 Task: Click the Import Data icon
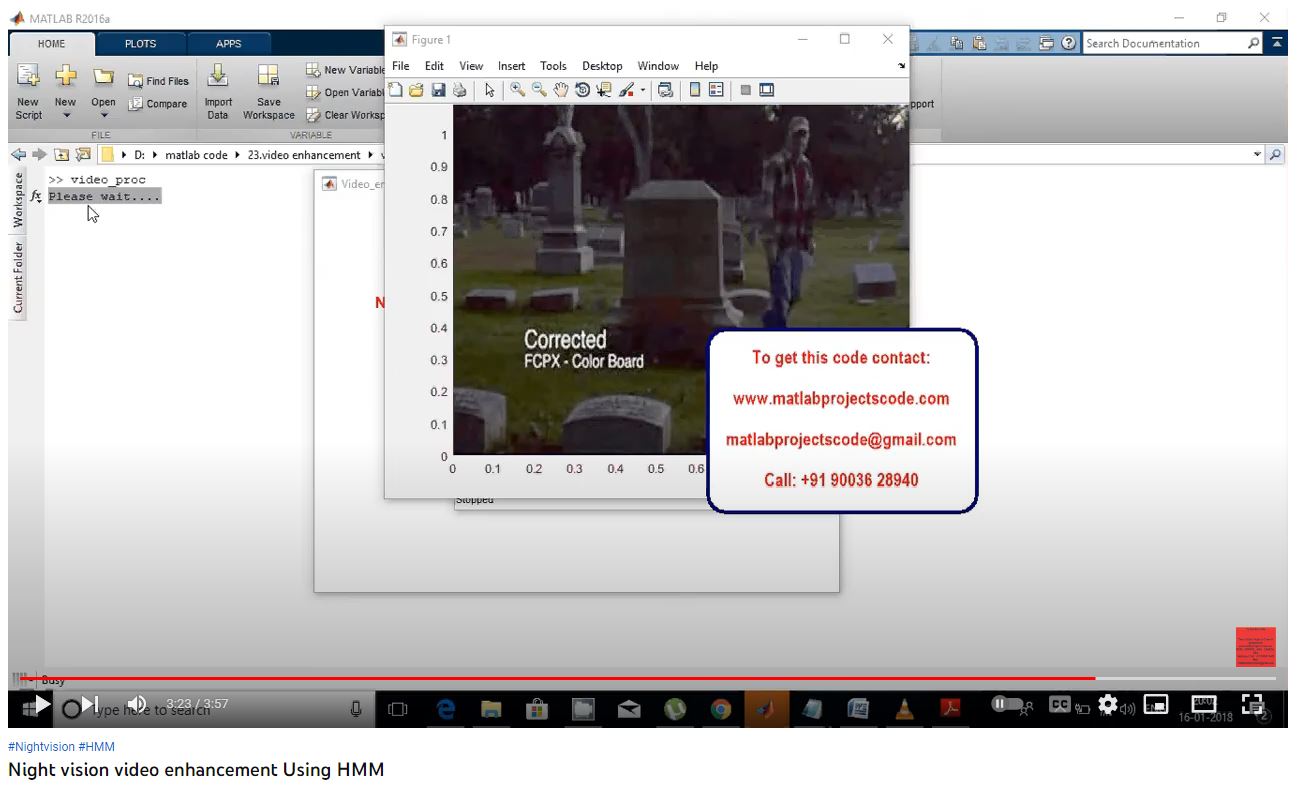pos(218,77)
